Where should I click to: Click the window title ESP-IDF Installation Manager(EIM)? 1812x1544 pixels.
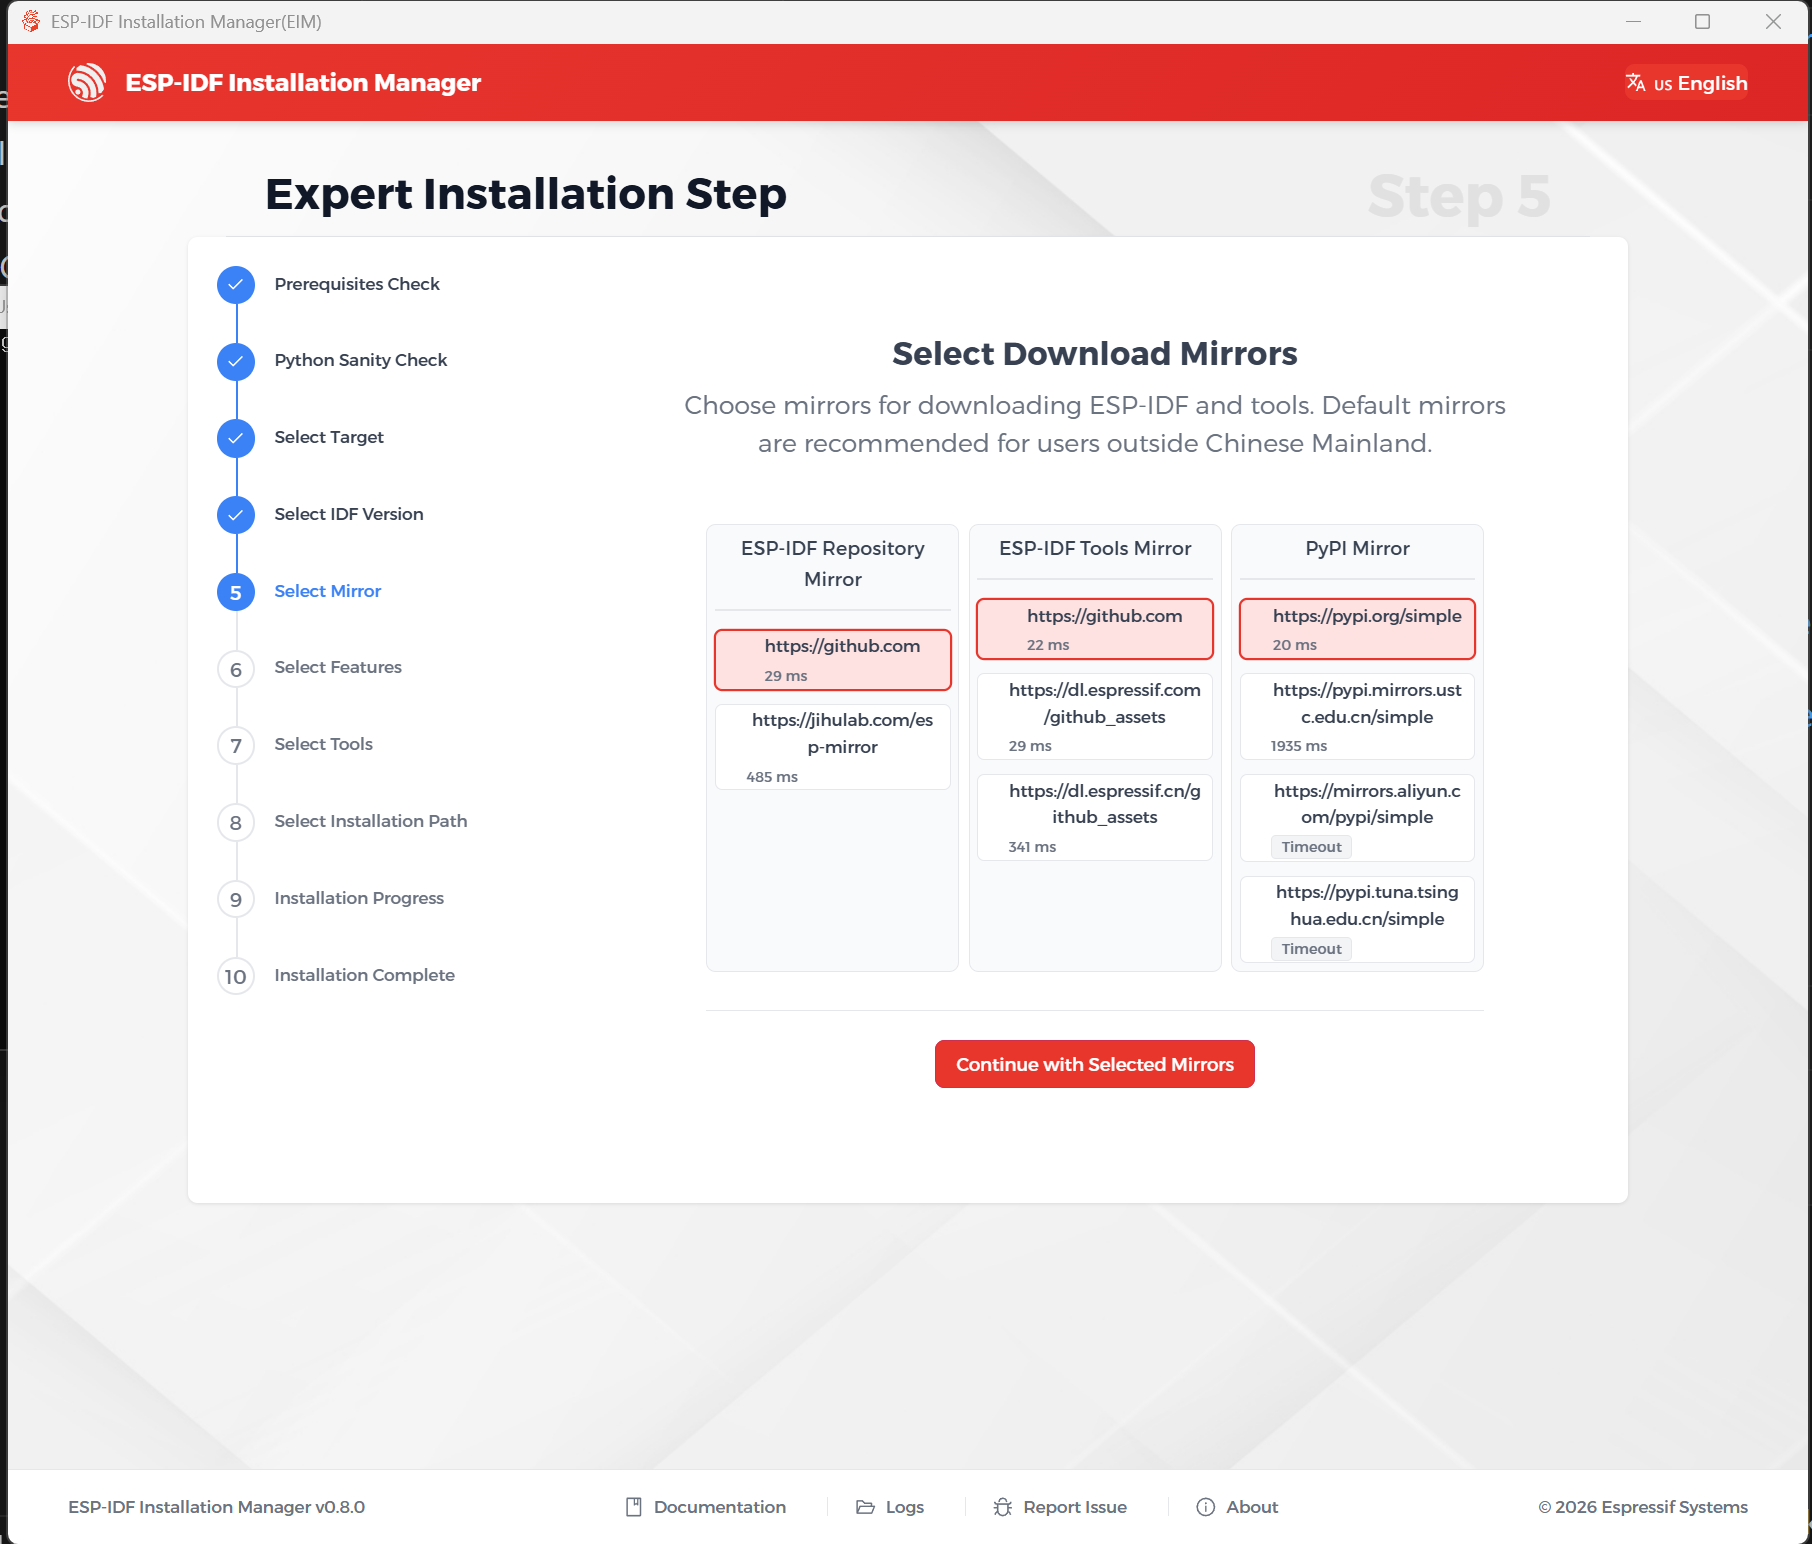[186, 21]
